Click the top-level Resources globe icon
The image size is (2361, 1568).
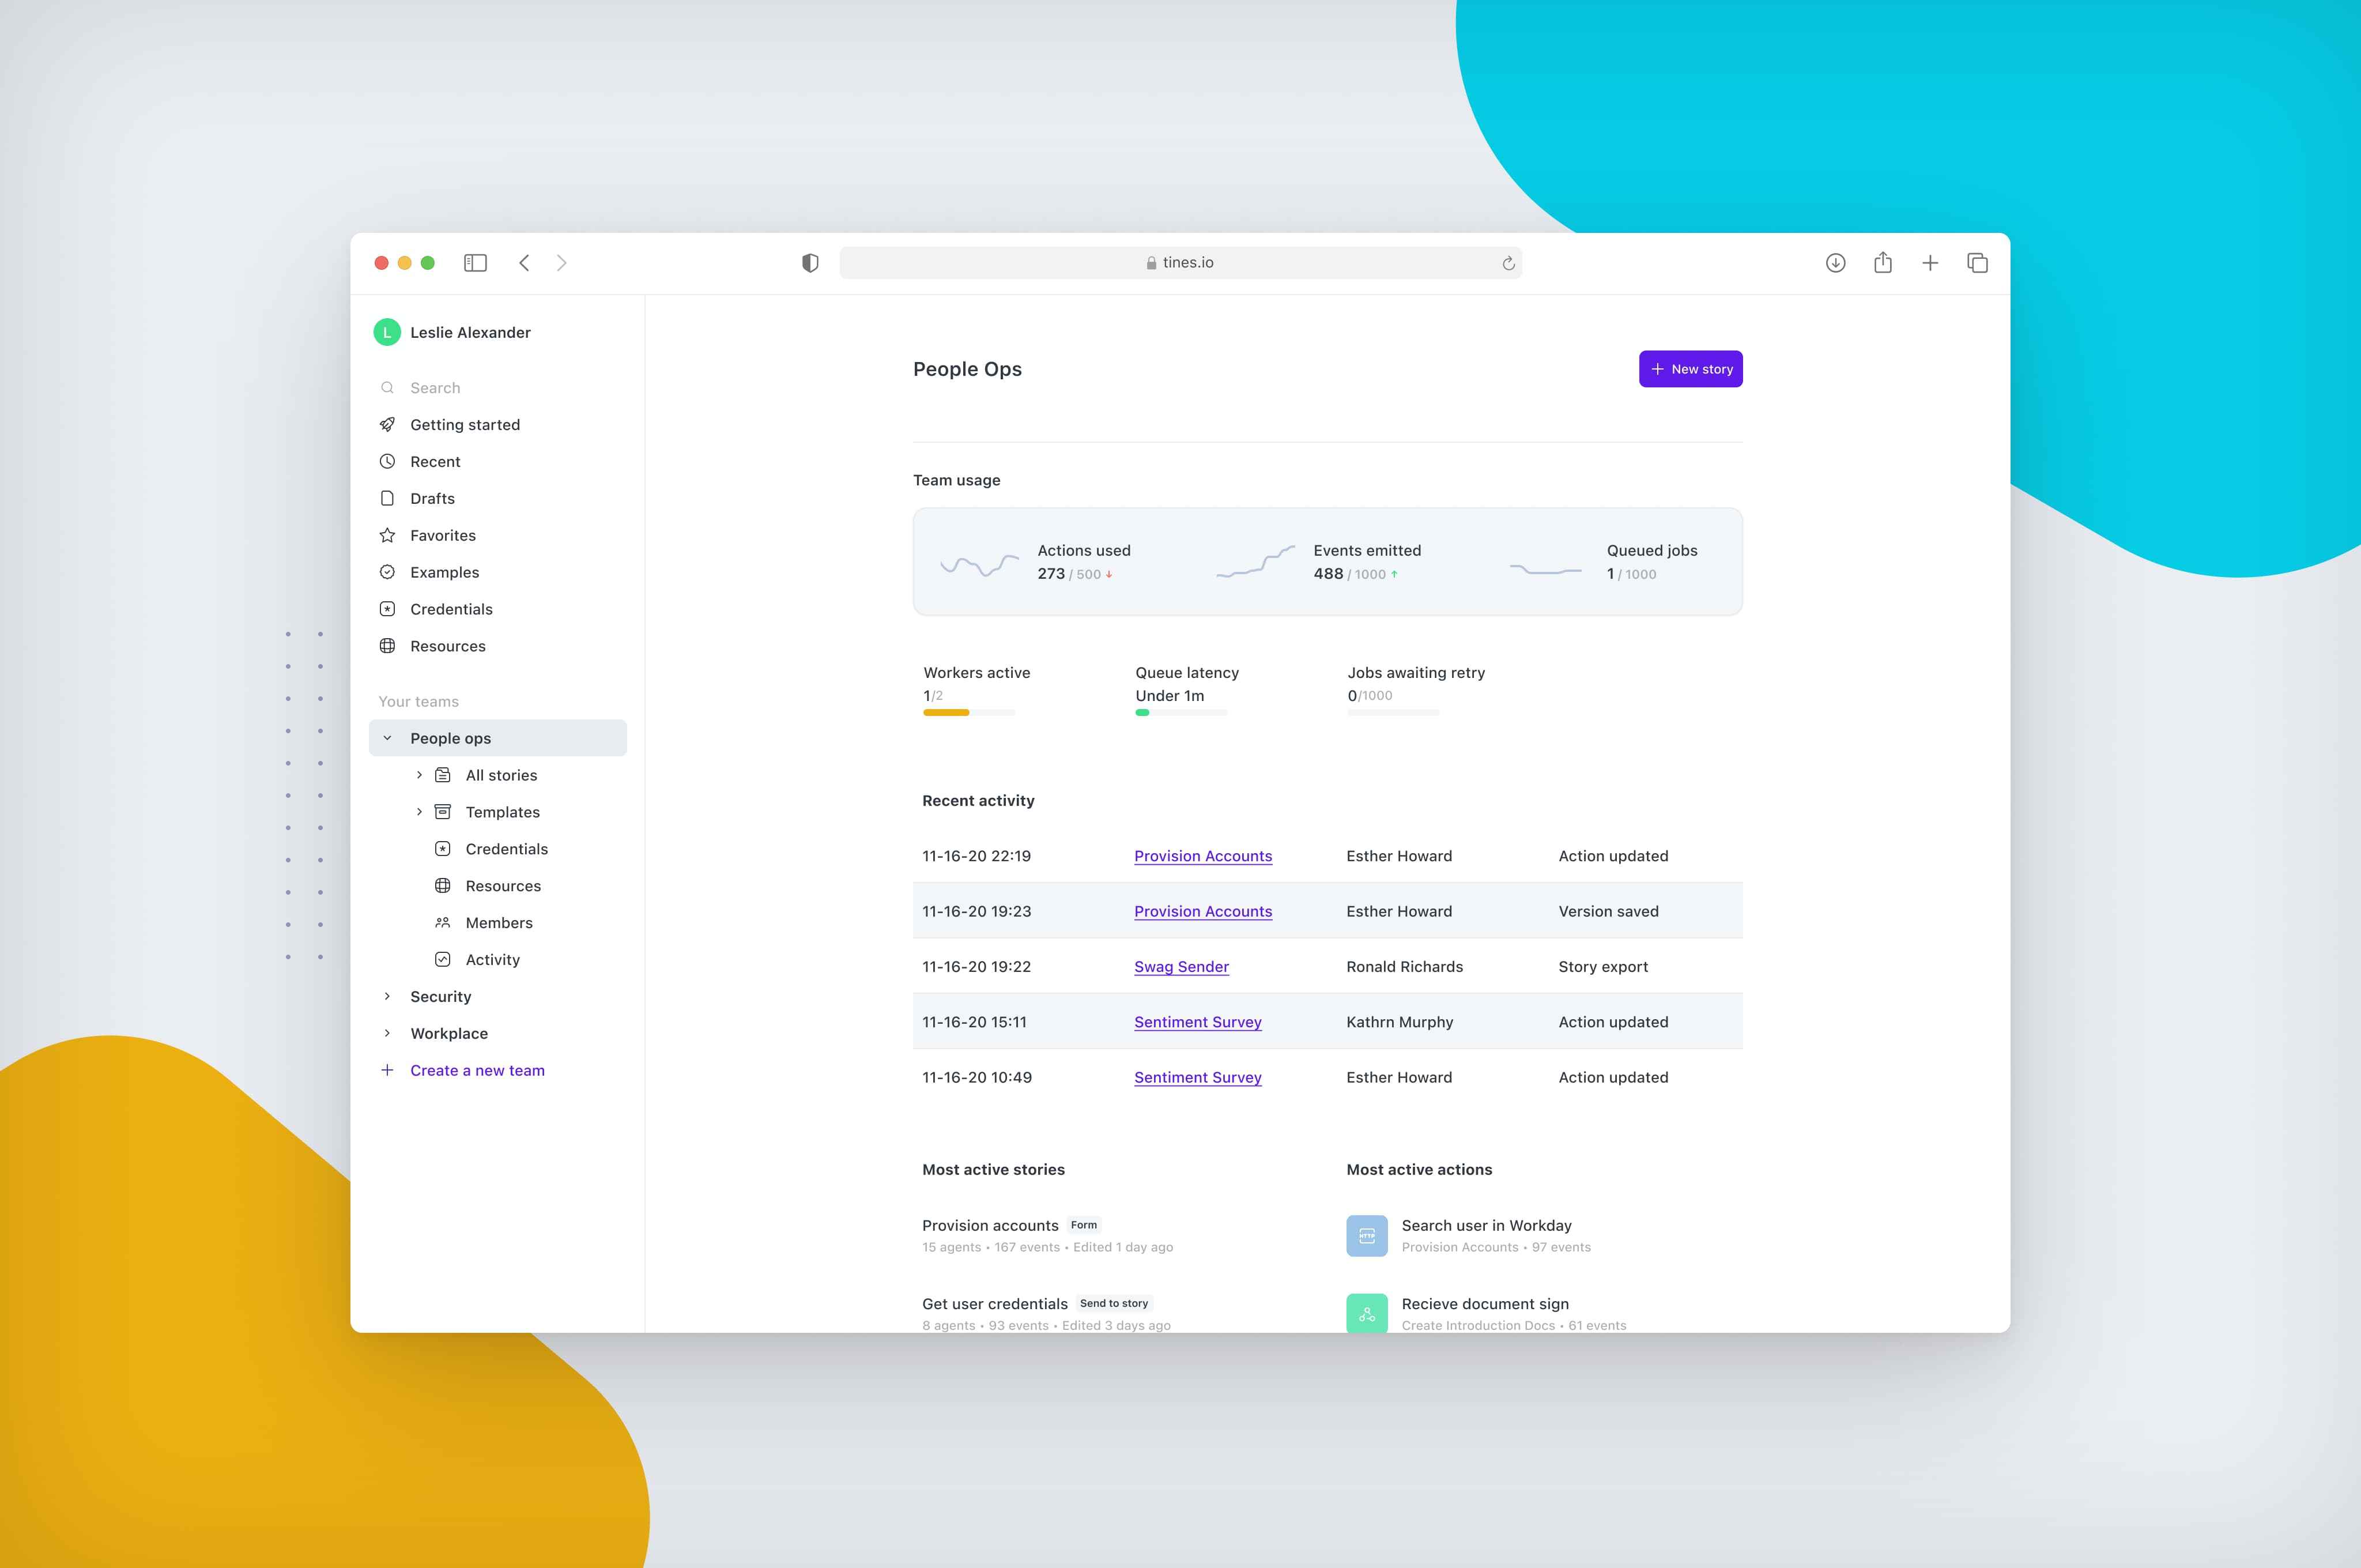point(387,646)
